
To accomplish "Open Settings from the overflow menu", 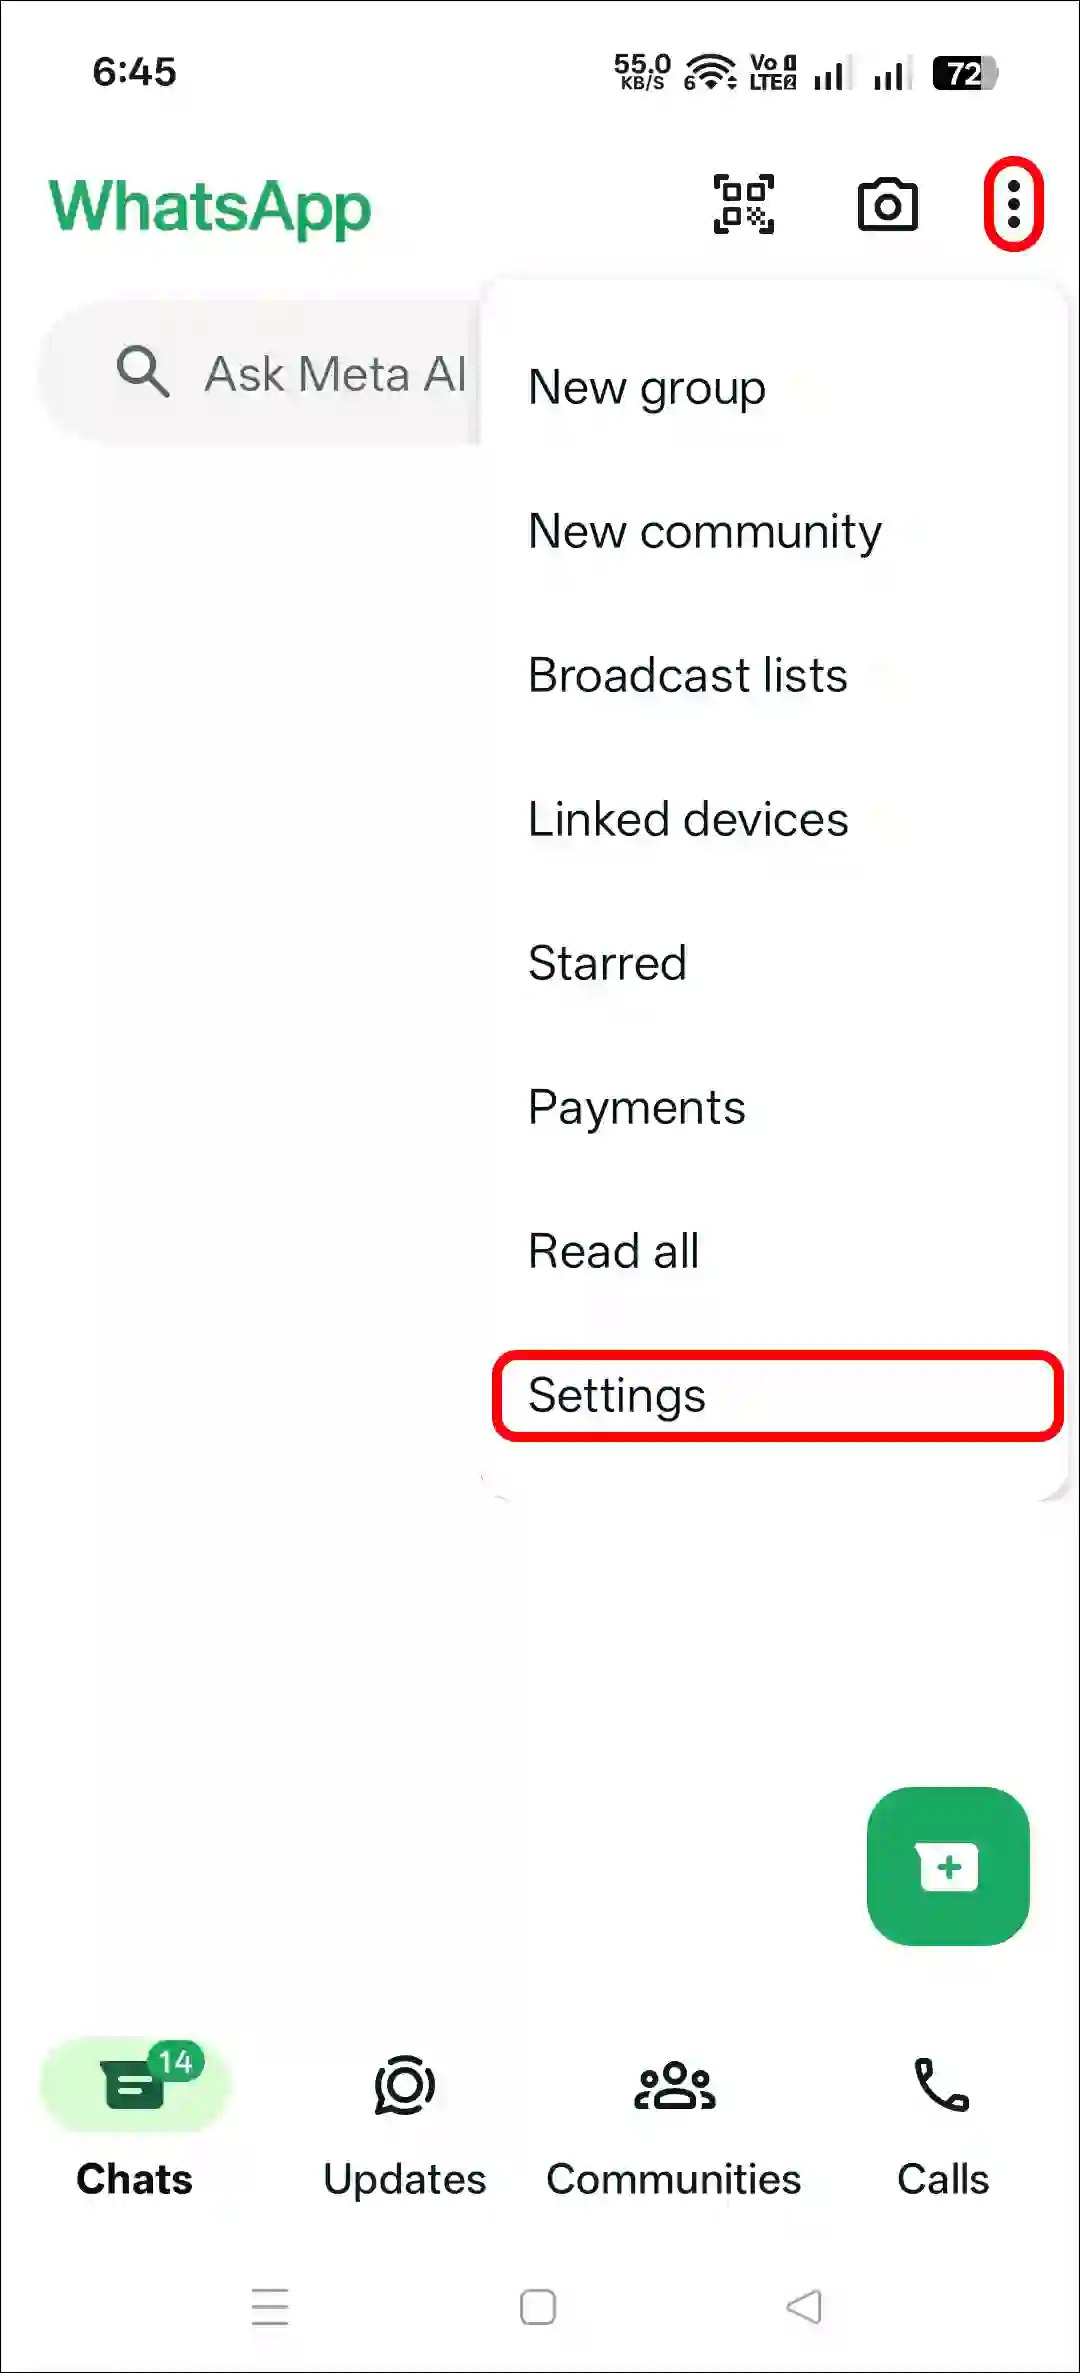I will point(617,1396).
